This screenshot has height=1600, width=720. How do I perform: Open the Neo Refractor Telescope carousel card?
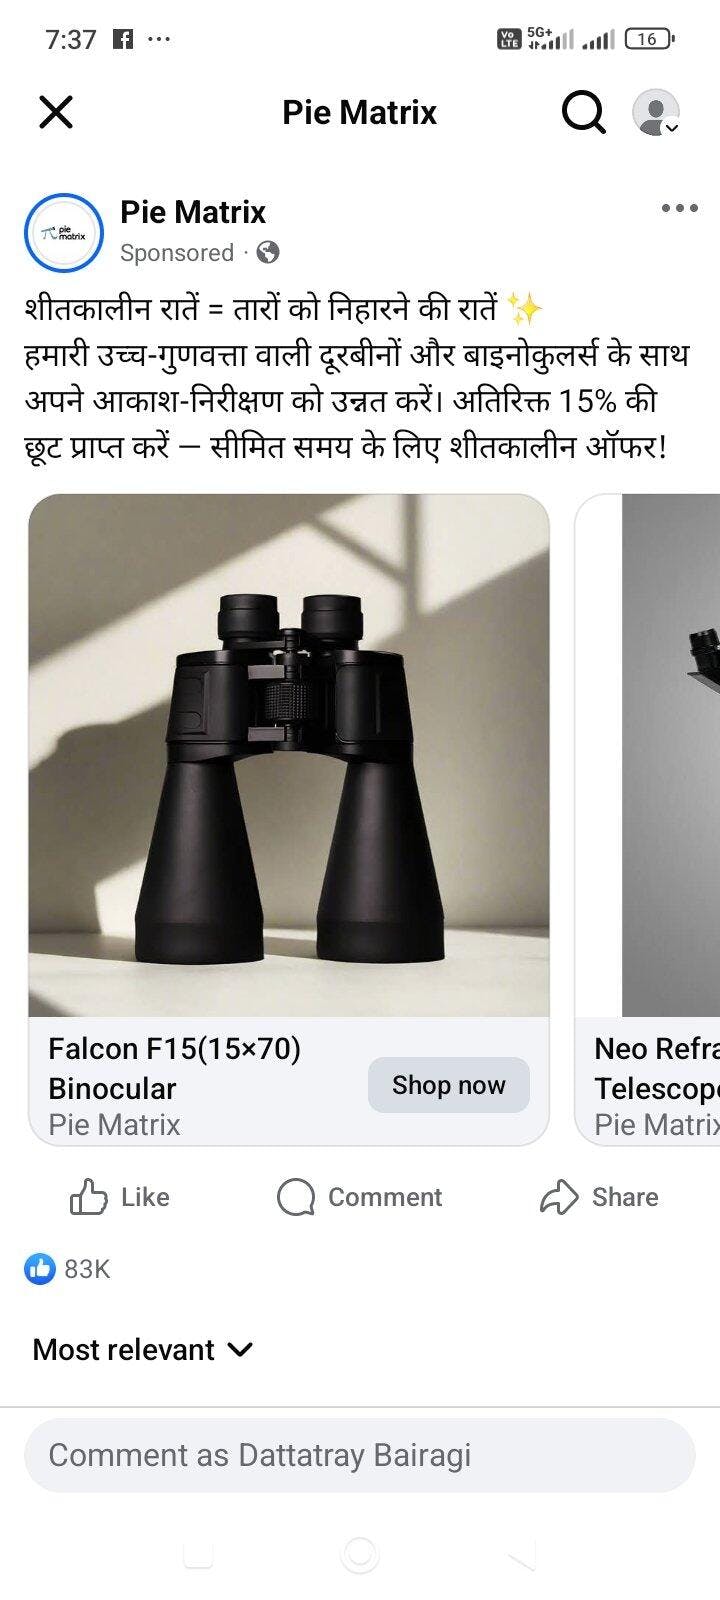(x=648, y=820)
